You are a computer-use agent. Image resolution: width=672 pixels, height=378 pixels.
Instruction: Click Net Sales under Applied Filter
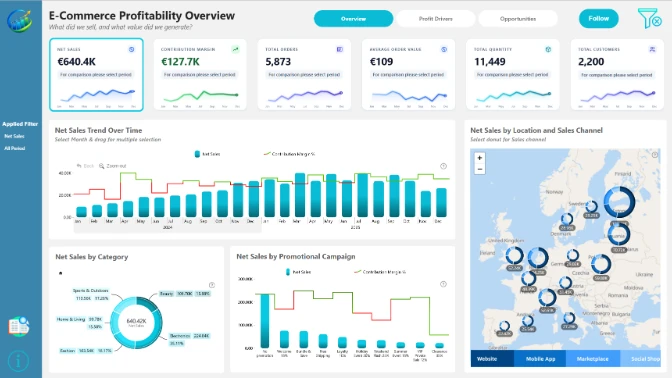point(14,136)
